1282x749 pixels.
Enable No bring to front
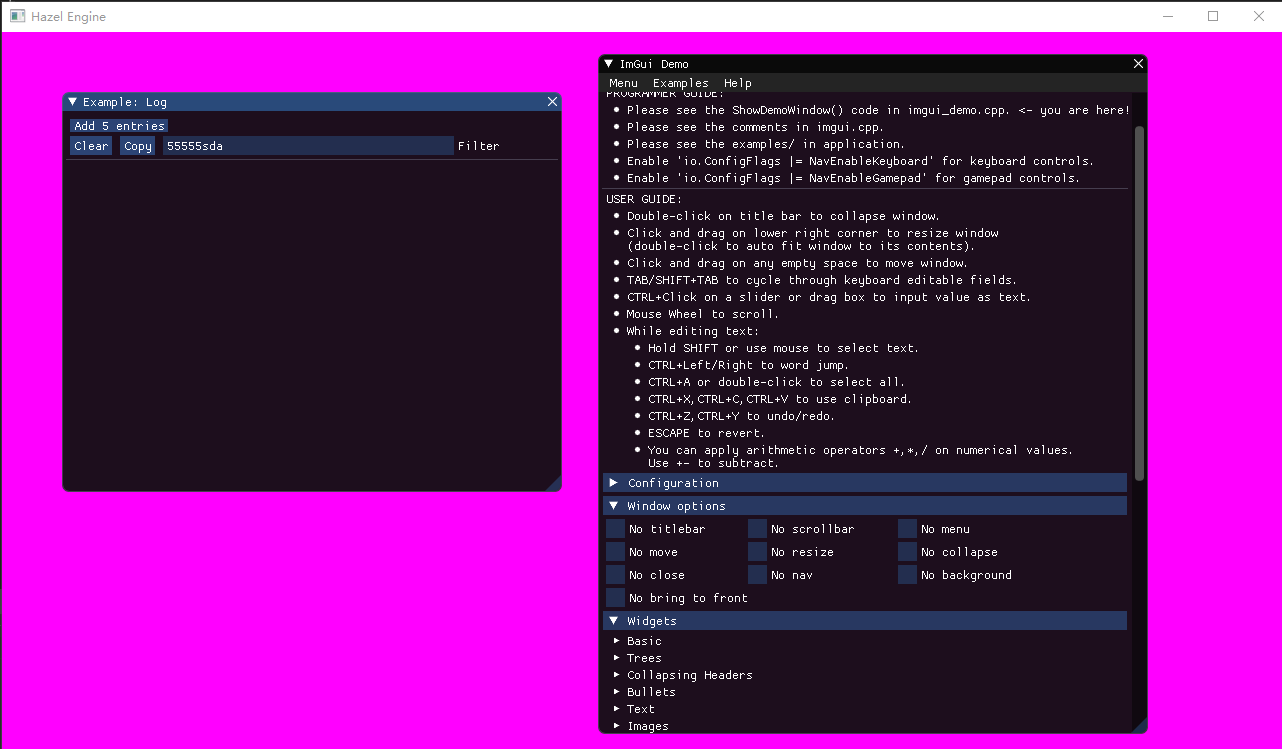pos(614,597)
